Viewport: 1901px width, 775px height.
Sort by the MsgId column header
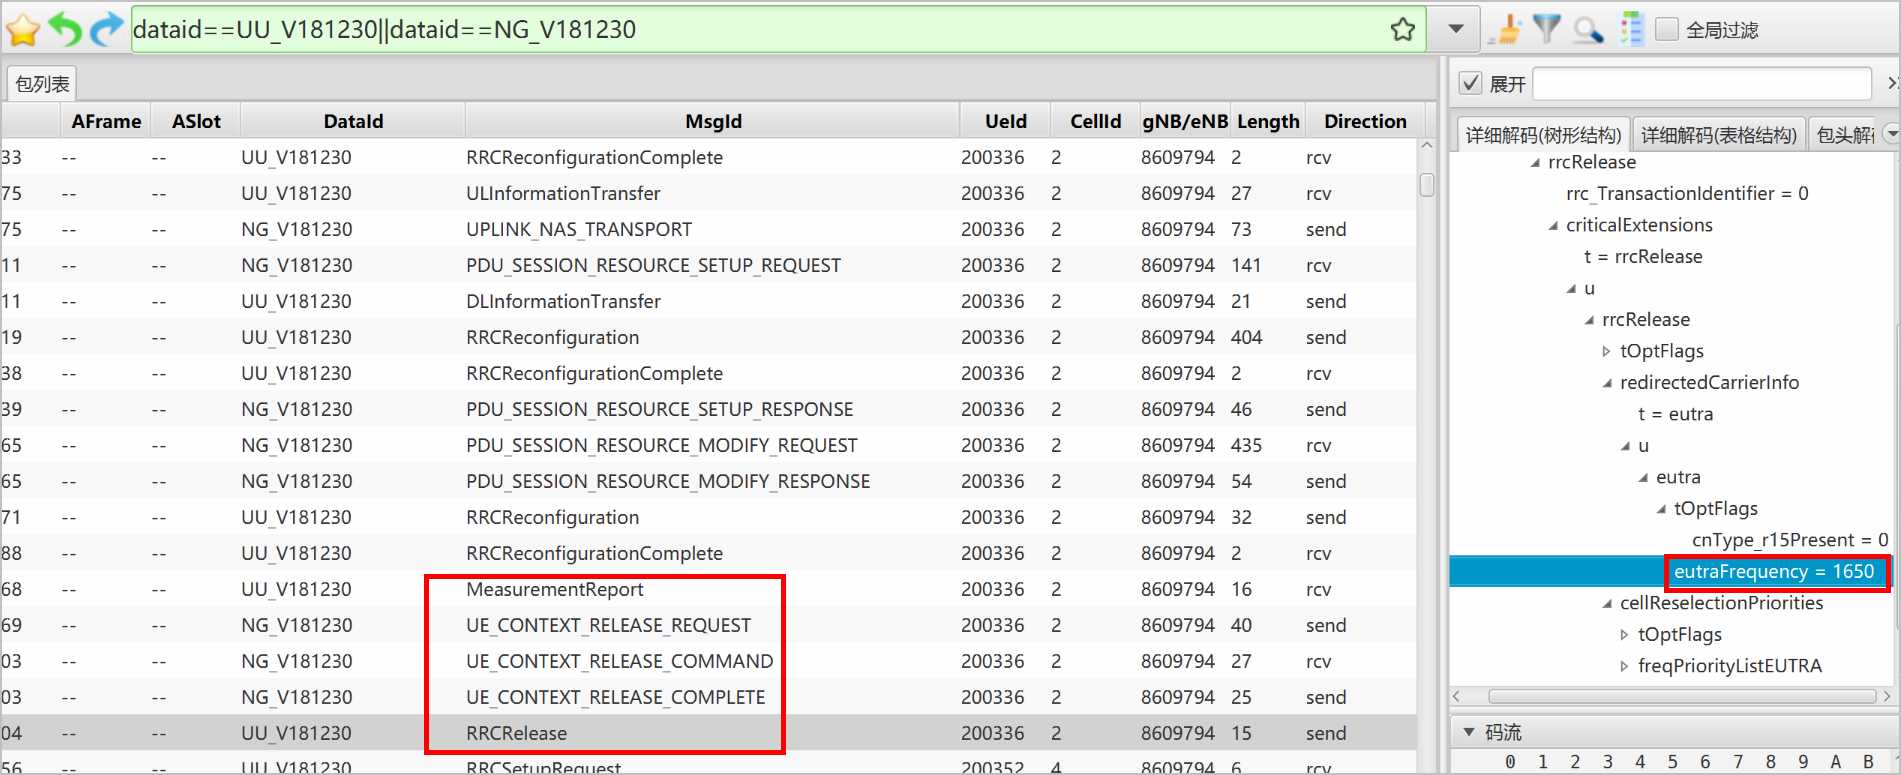pos(712,121)
